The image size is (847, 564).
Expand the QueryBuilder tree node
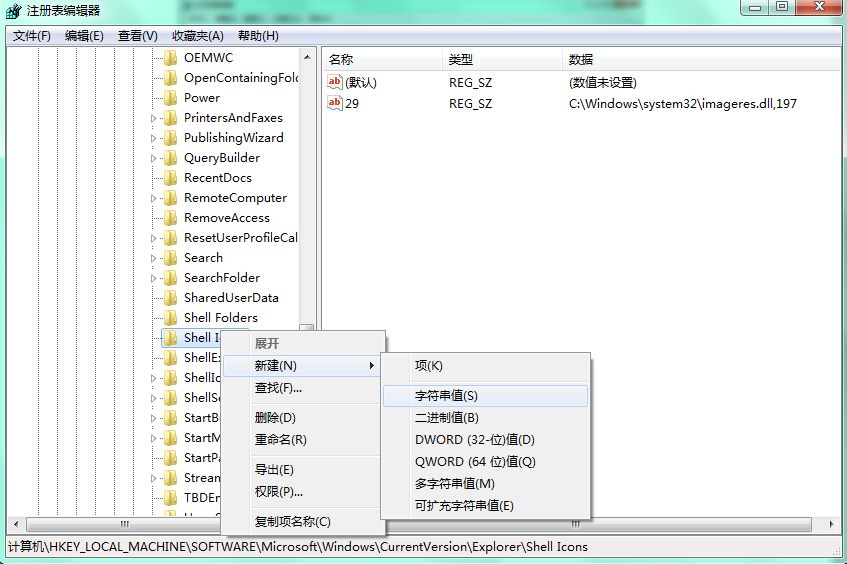tap(153, 158)
